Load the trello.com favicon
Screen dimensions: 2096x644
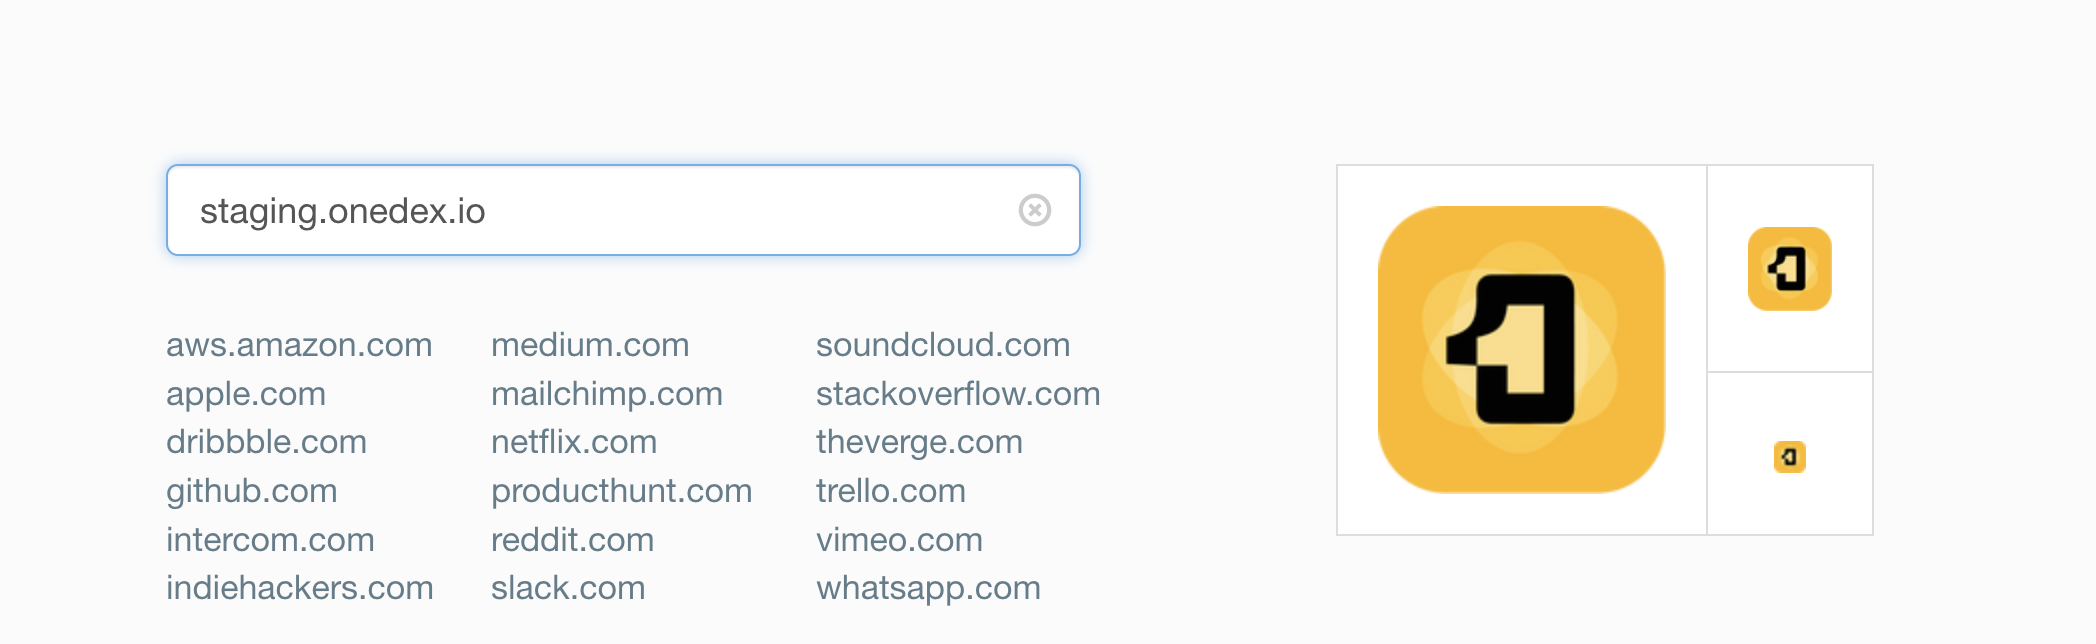pos(890,491)
